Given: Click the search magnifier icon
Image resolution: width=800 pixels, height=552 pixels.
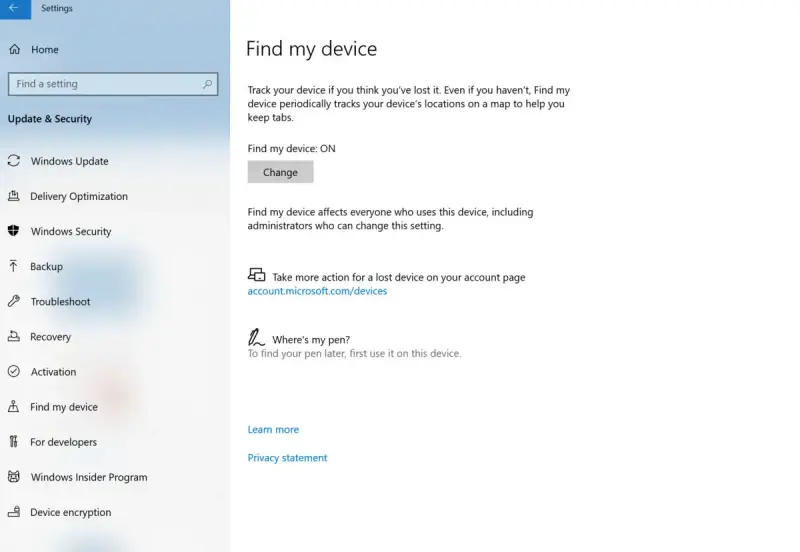Looking at the screenshot, I should tap(207, 84).
